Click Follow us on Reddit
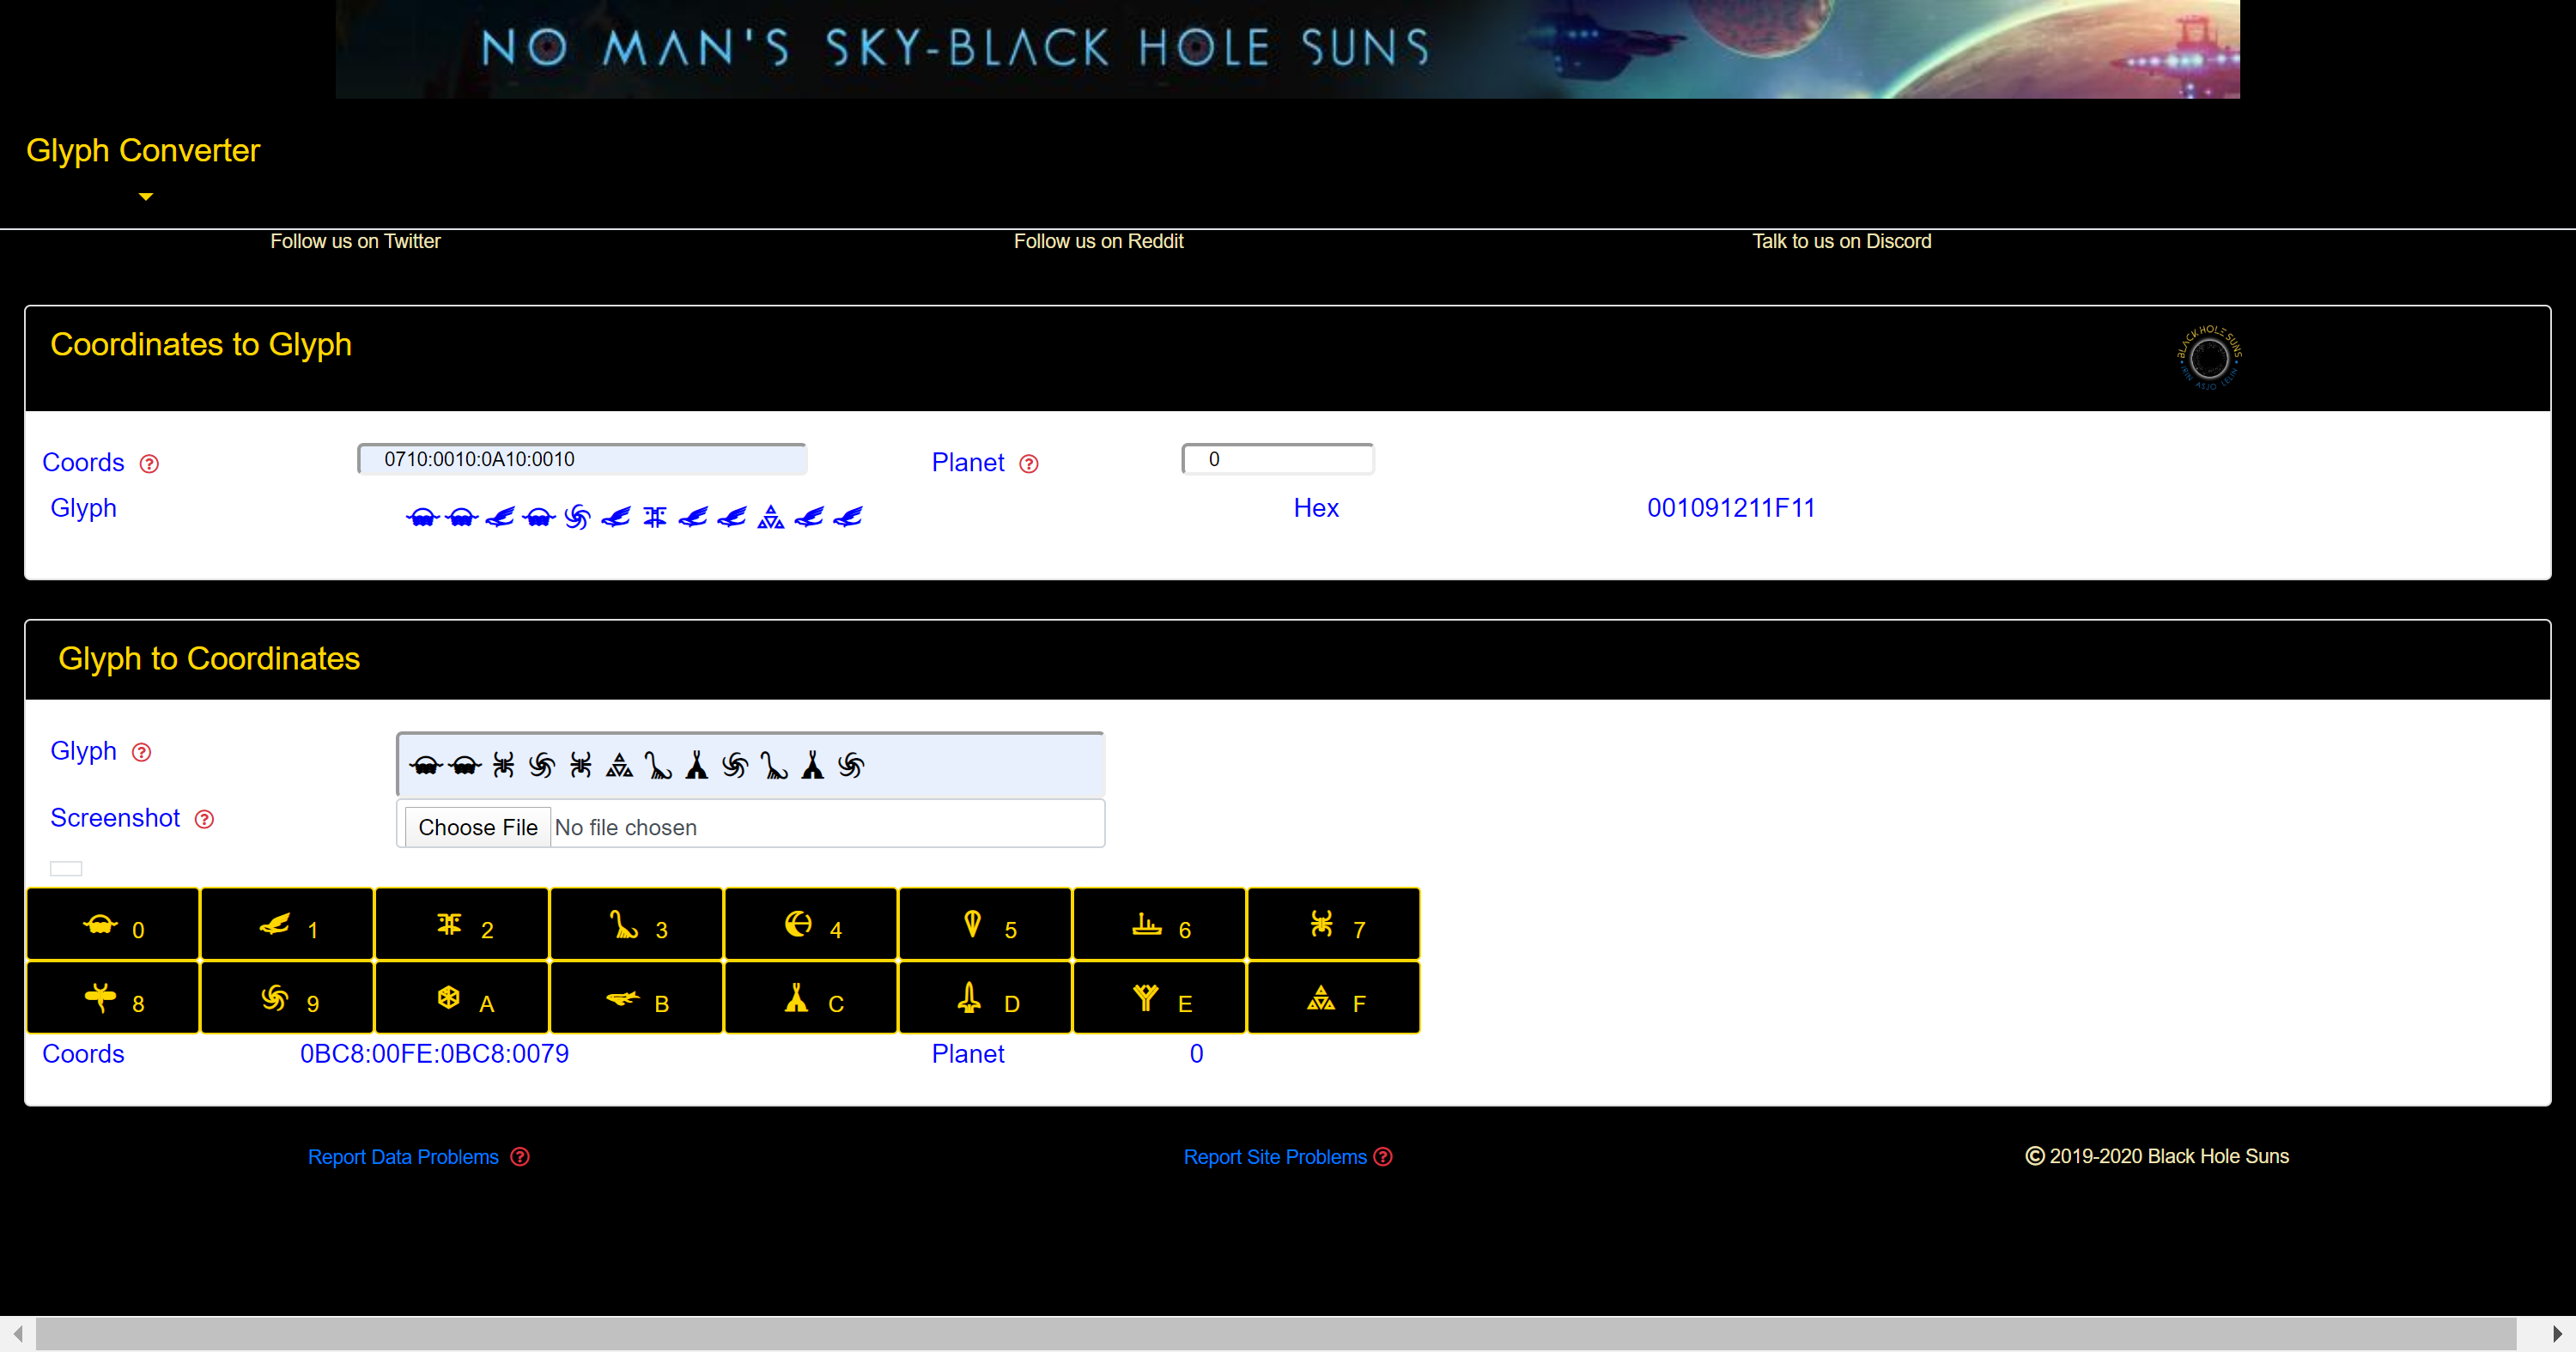The width and height of the screenshot is (2576, 1352). pos(1098,241)
